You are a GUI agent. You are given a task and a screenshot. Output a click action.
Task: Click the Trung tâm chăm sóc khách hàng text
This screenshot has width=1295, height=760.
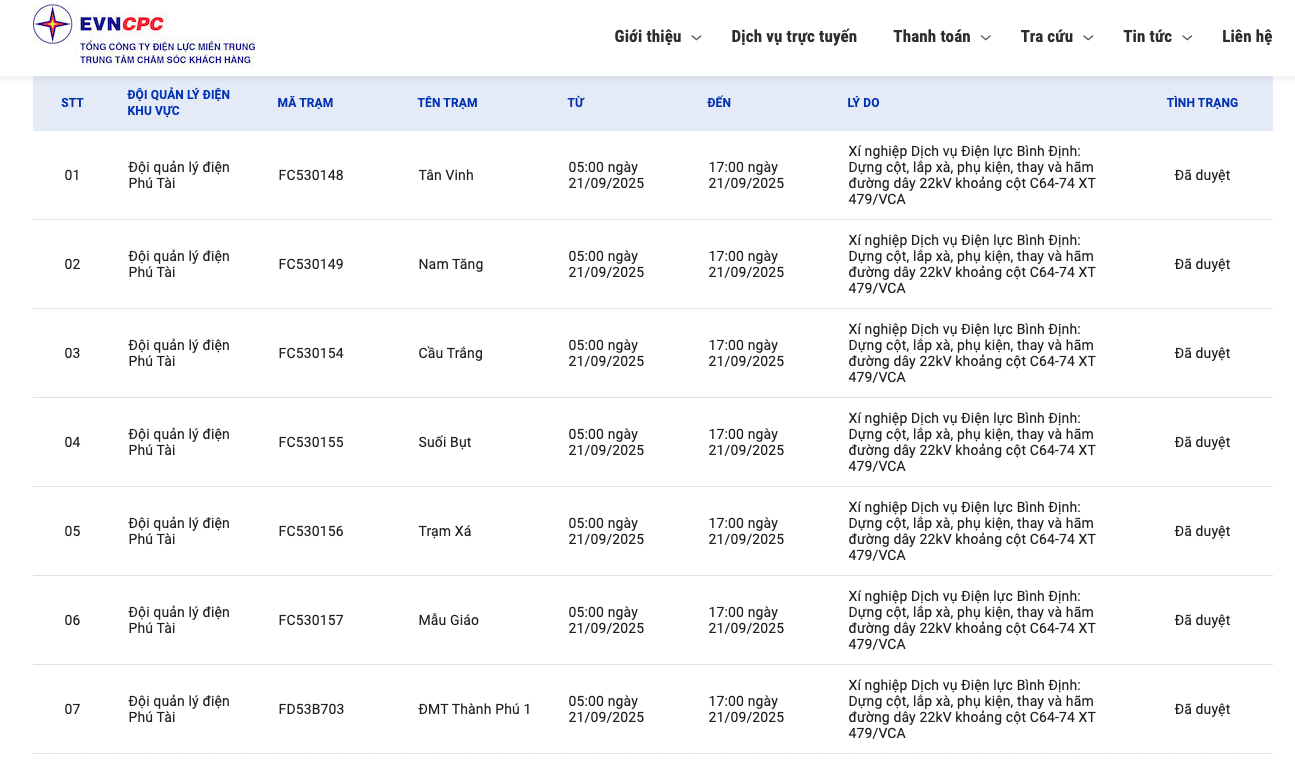165,60
